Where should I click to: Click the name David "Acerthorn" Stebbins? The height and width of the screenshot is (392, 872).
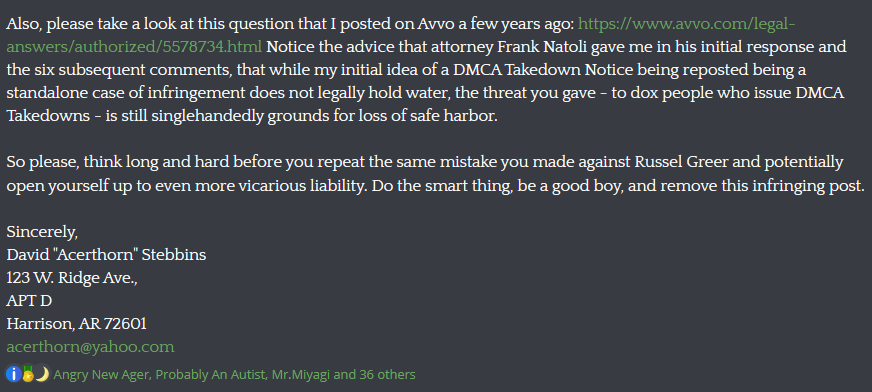click(x=106, y=255)
